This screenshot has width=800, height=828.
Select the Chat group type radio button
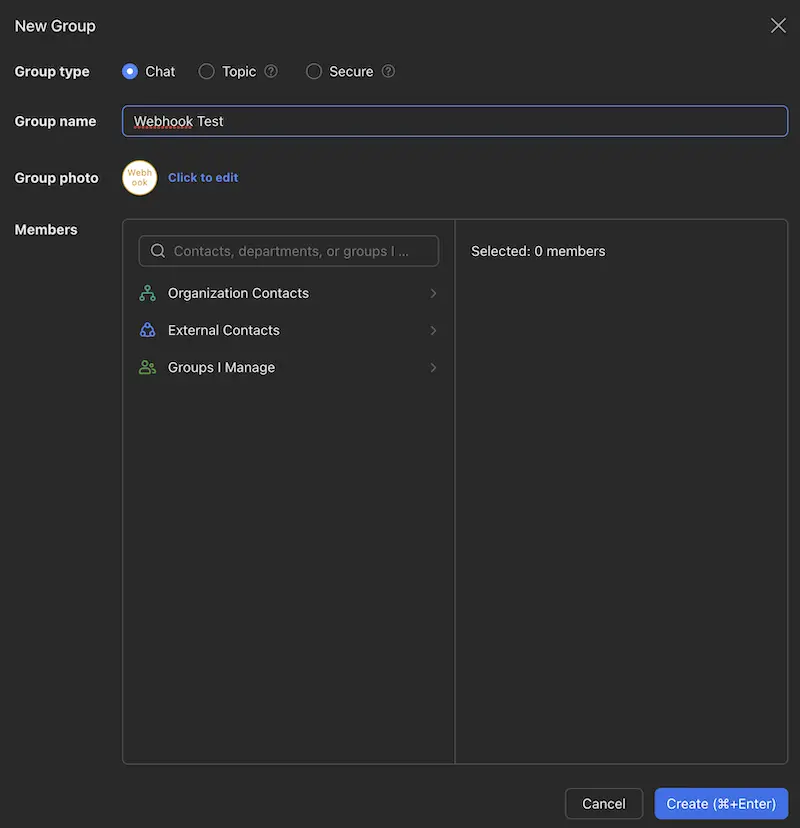[130, 71]
